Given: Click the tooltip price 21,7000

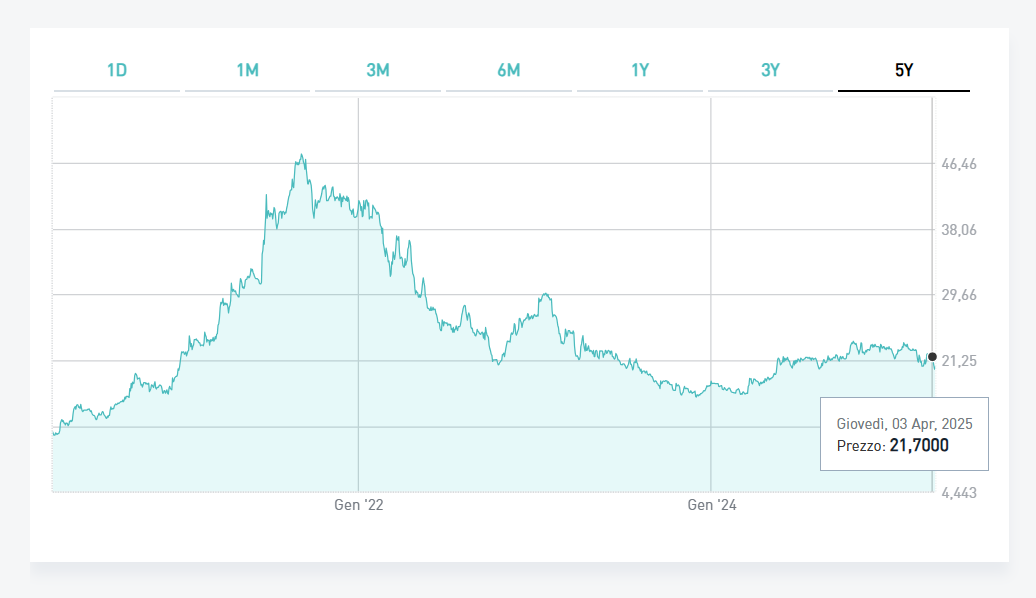Looking at the screenshot, I should (x=919, y=445).
